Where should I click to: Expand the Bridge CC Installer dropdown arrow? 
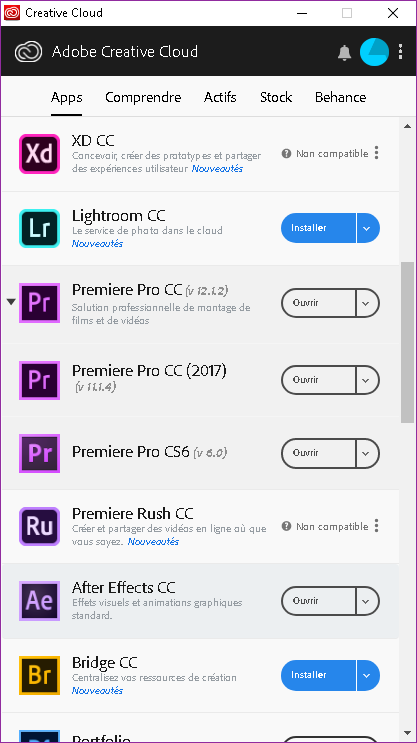tap(367, 675)
